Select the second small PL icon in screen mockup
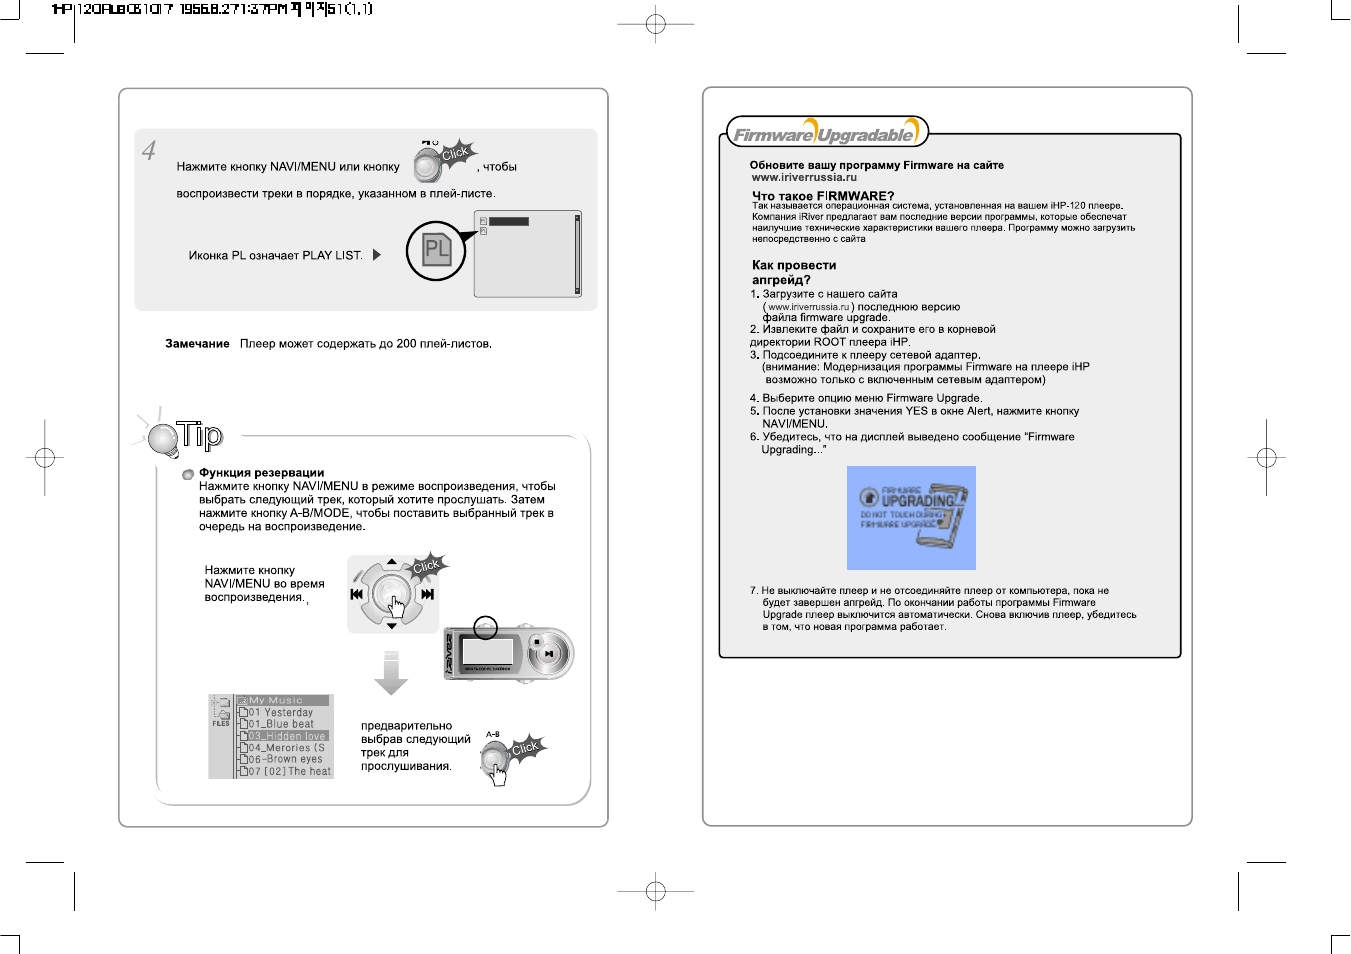This screenshot has width=1351, height=954. [x=483, y=231]
